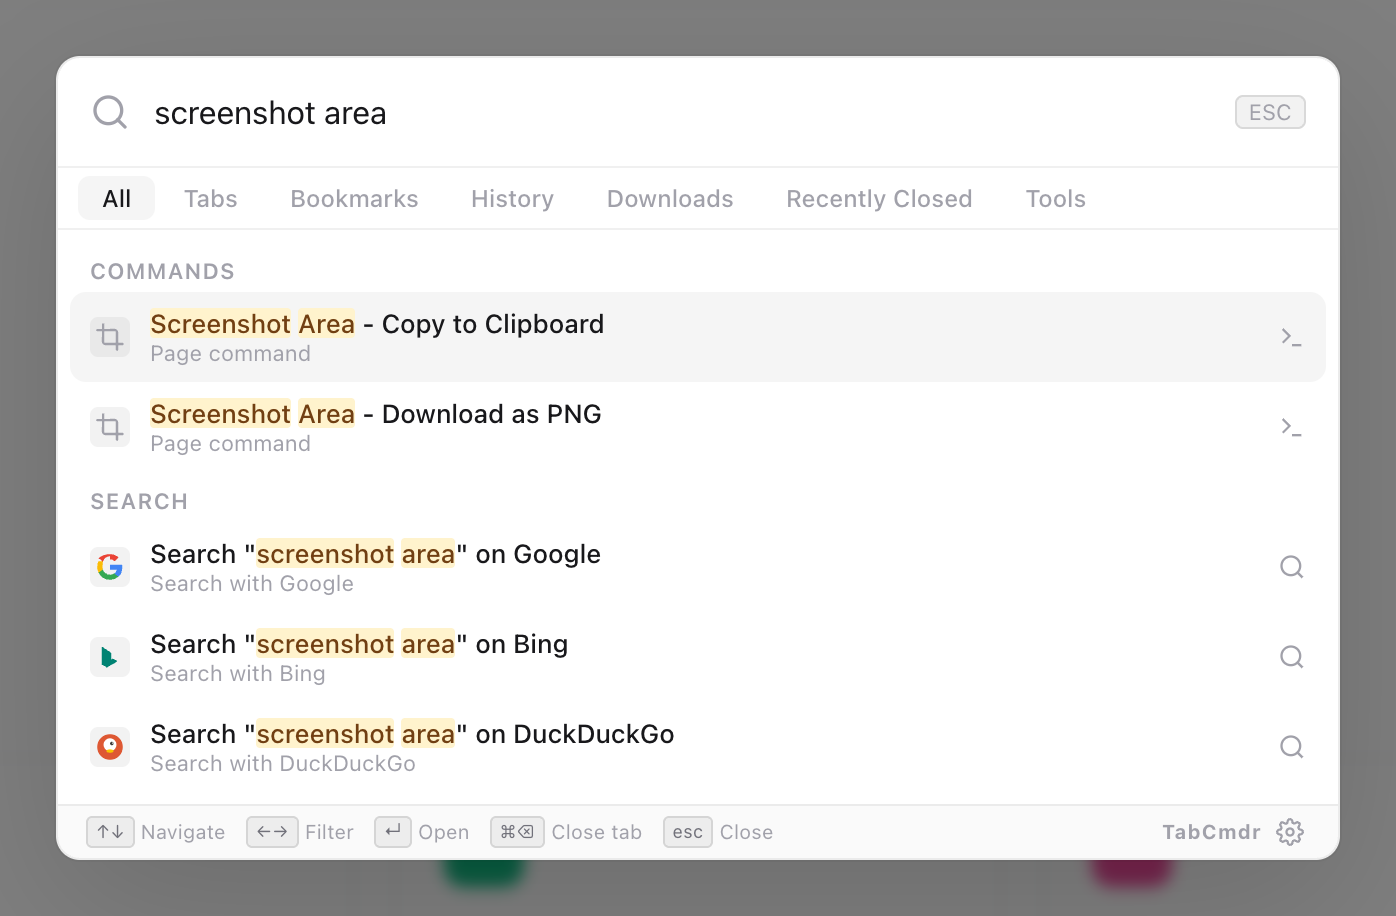Switch to the Recently Closed filter
The height and width of the screenshot is (916, 1396).
click(879, 198)
